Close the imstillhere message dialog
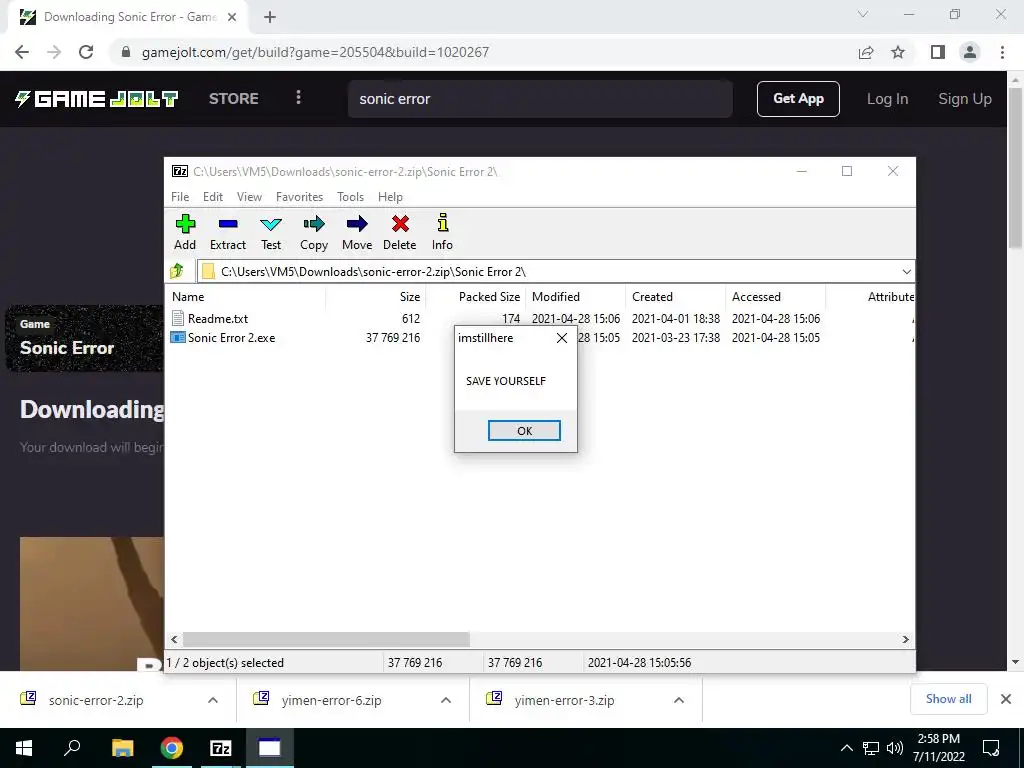 click(x=562, y=338)
